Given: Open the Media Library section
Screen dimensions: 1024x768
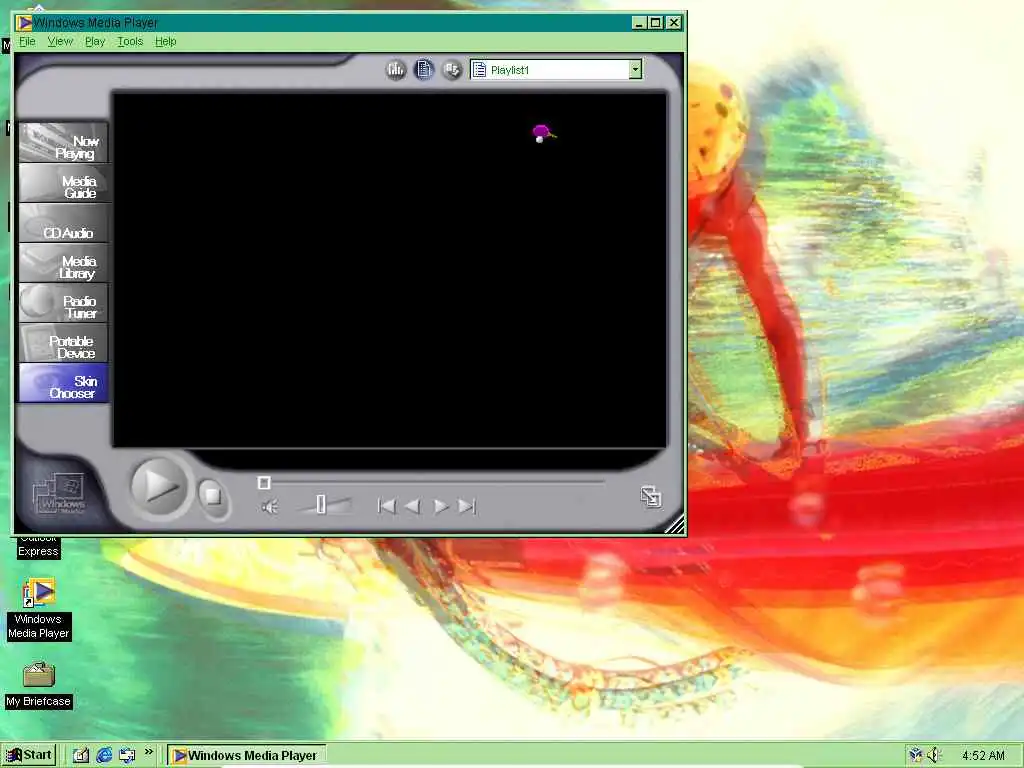Looking at the screenshot, I should click(x=63, y=263).
